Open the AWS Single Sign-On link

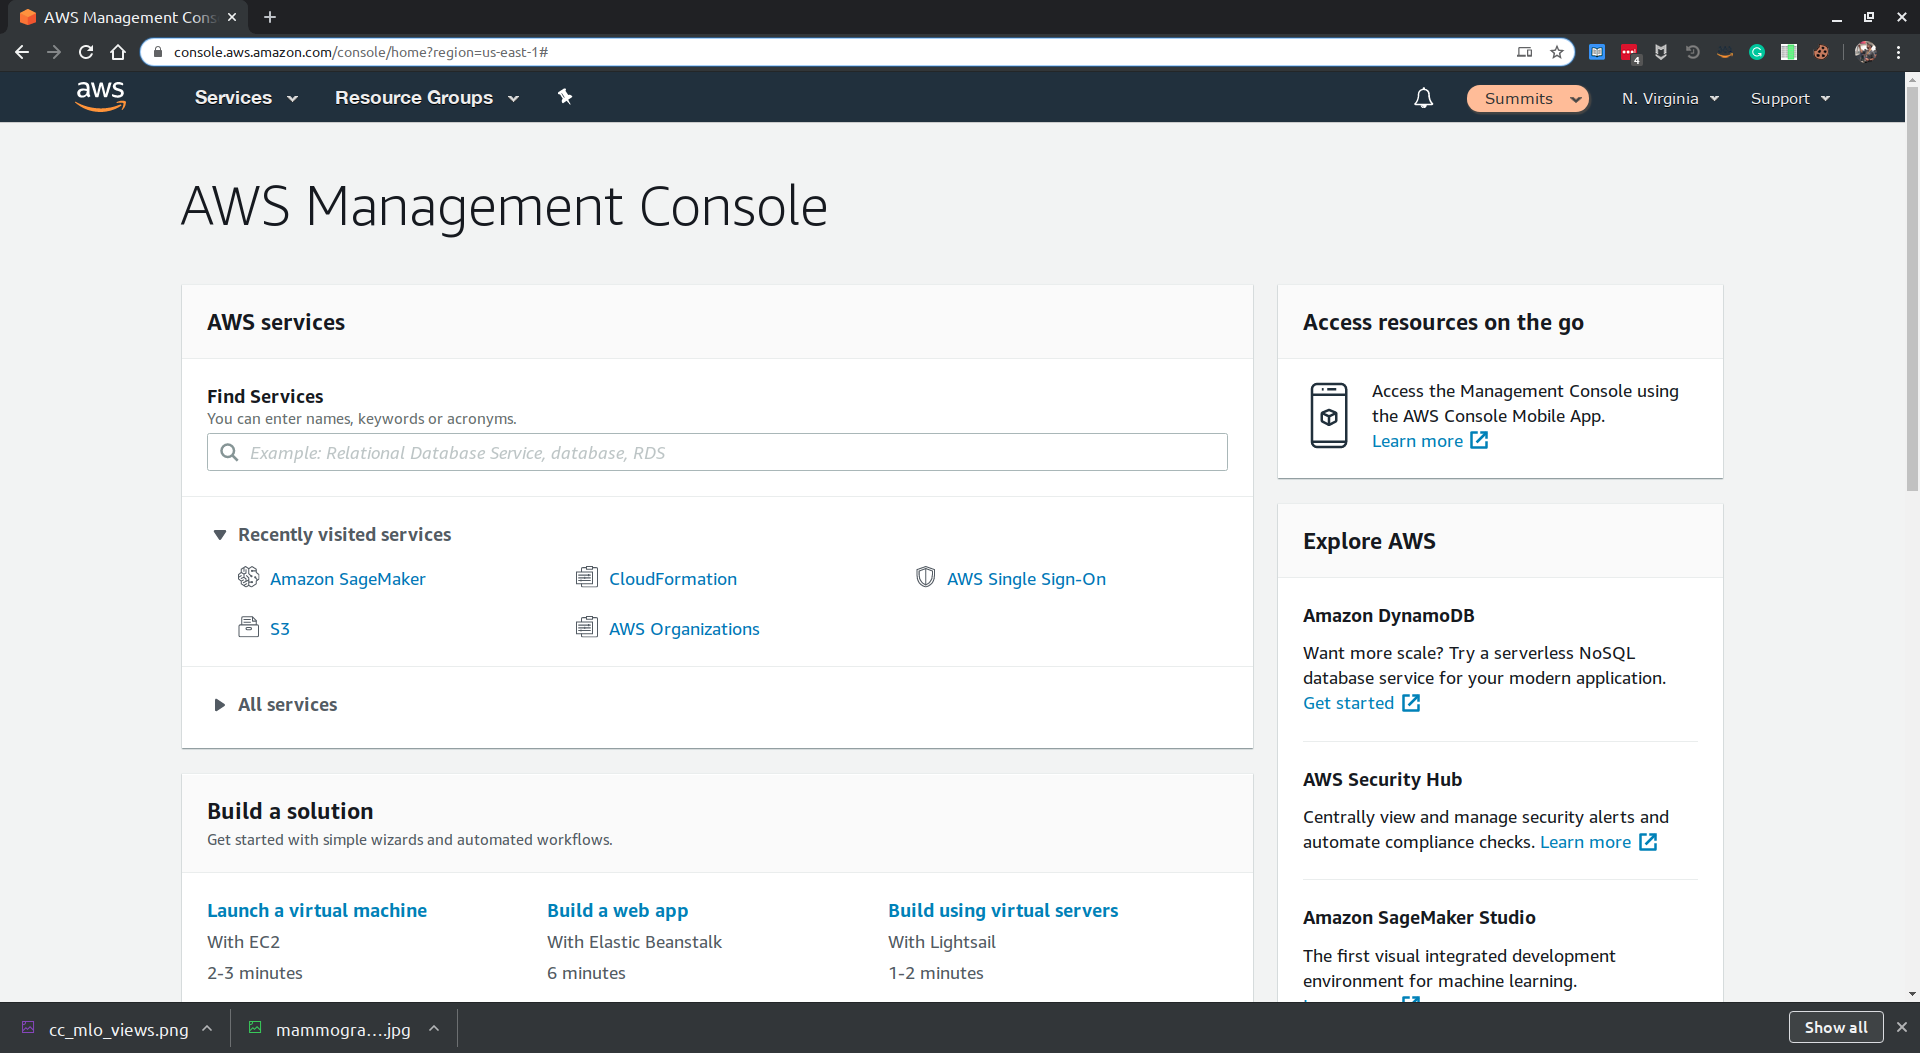(1026, 579)
